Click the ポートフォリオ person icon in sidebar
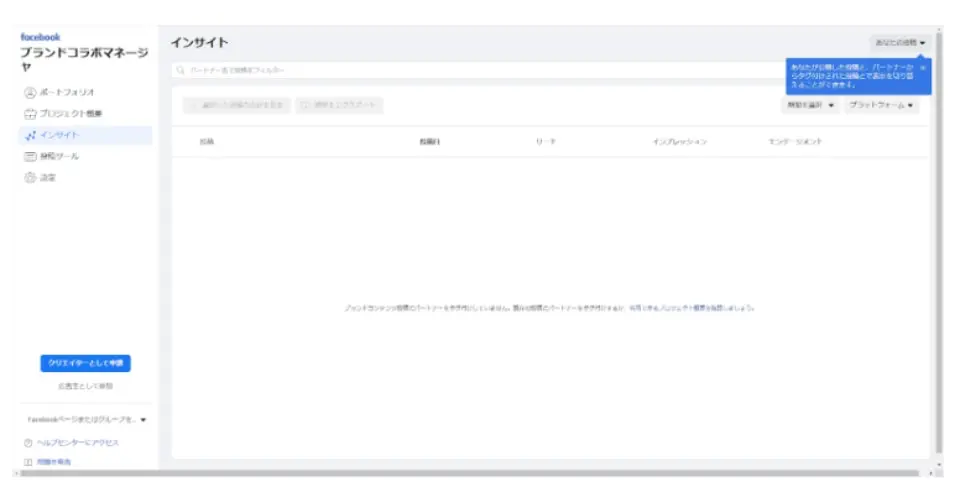 [x=30, y=92]
